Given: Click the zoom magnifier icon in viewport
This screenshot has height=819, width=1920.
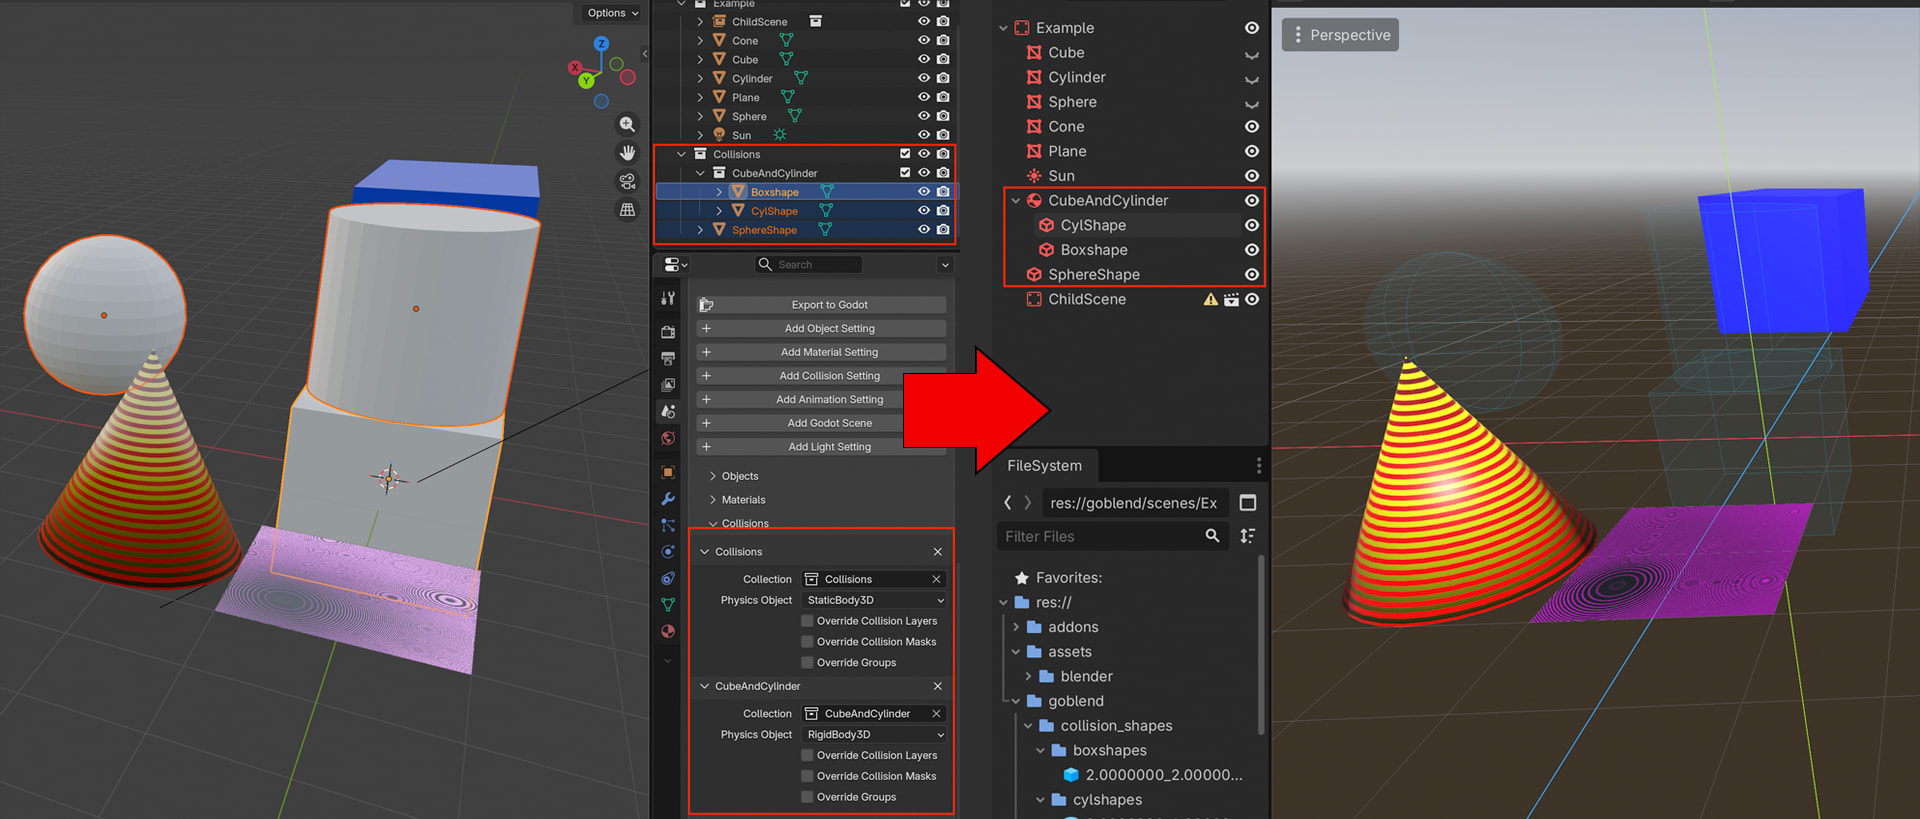Looking at the screenshot, I should coord(627,124).
